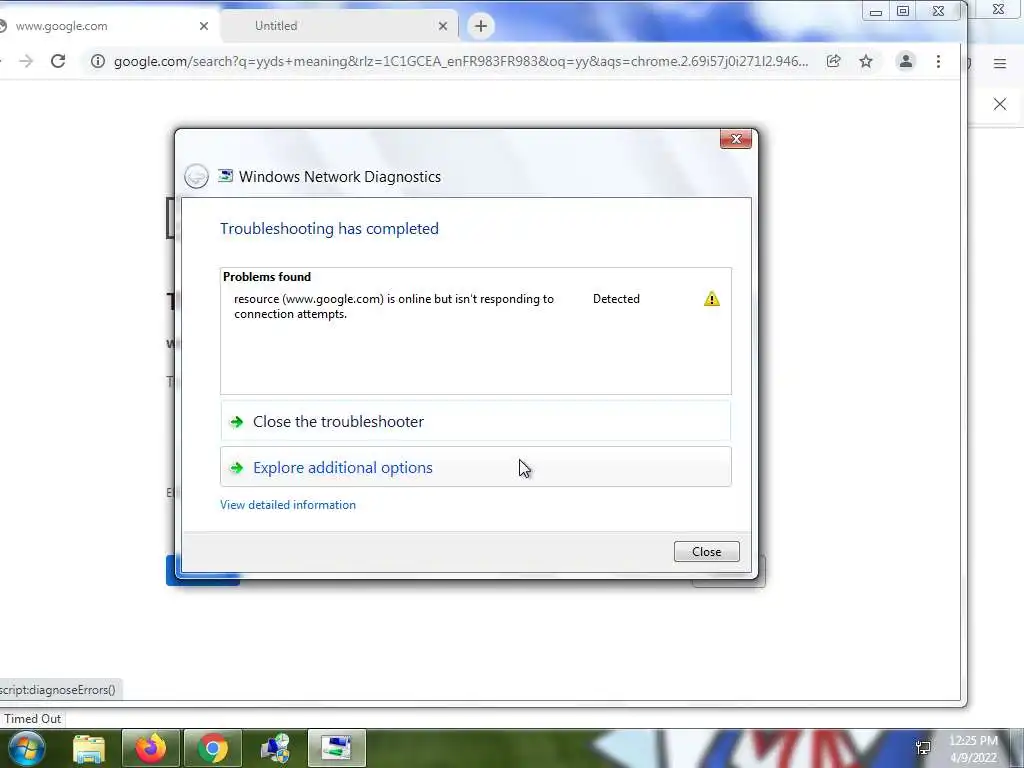Viewport: 1024px width, 768px height.
Task: Click the address bar URL
Action: pyautogui.click(x=461, y=61)
